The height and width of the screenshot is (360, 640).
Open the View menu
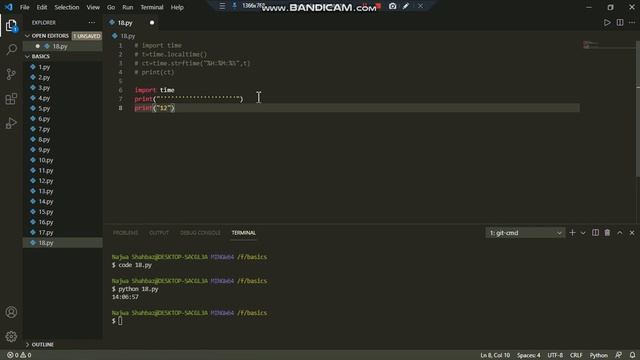coord(93,7)
